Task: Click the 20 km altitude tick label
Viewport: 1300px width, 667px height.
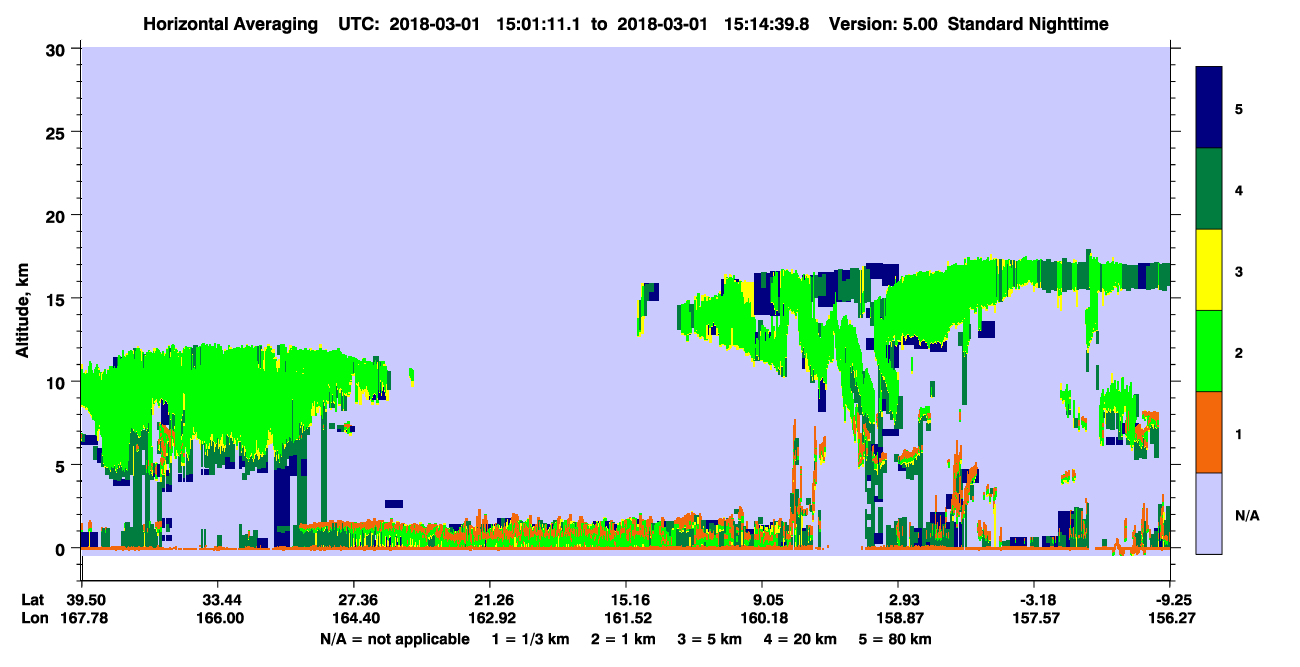Action: coord(58,216)
